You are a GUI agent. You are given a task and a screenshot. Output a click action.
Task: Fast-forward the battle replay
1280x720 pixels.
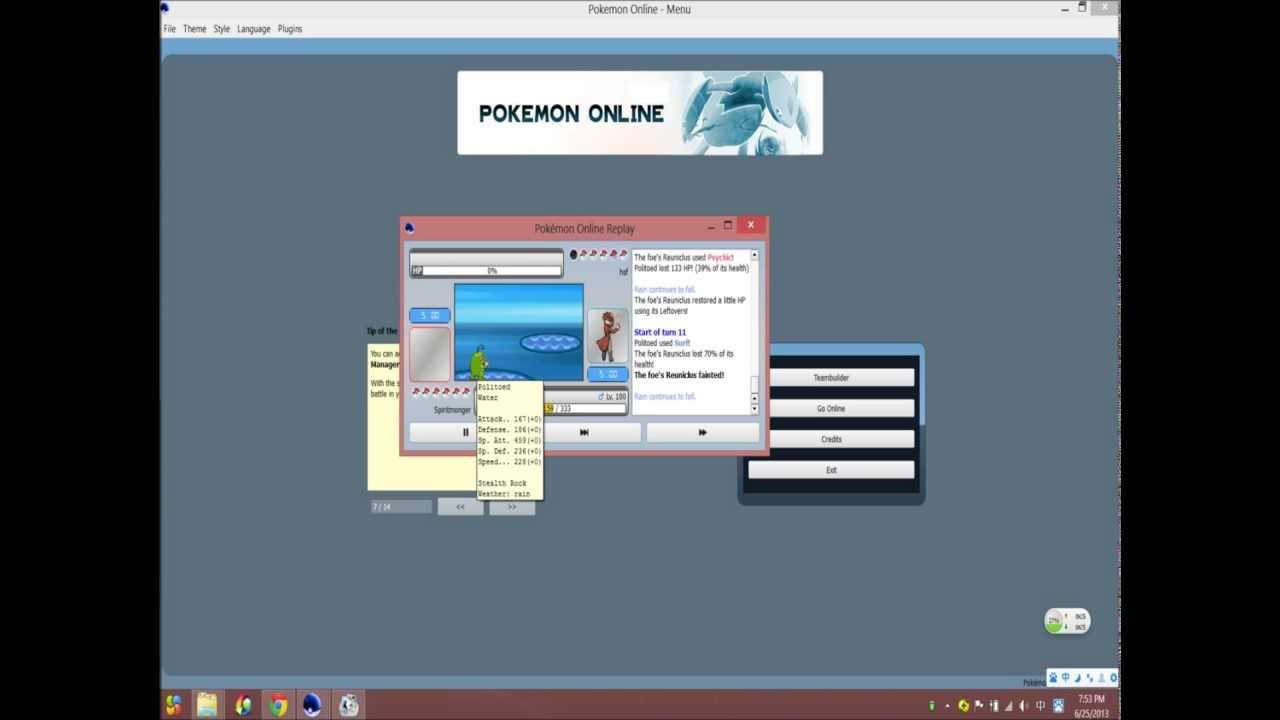tap(702, 432)
